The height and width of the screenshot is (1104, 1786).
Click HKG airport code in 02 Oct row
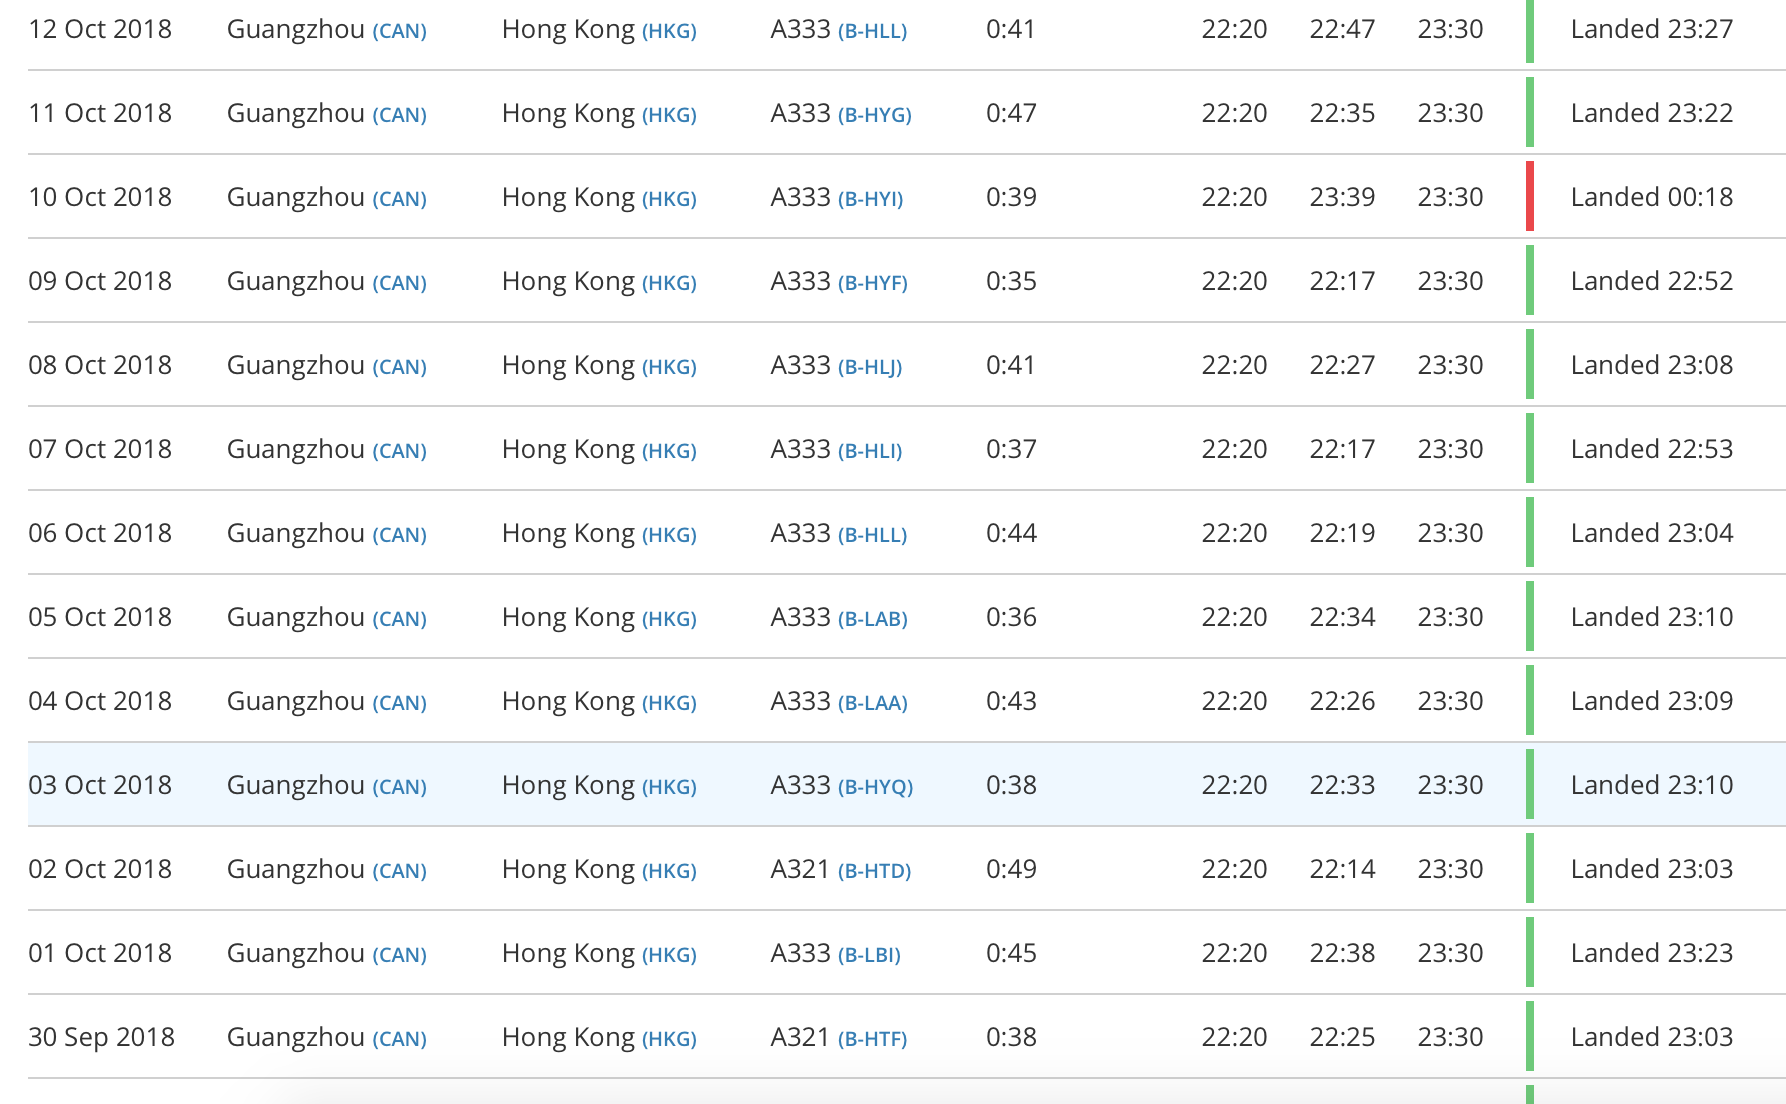point(669,871)
